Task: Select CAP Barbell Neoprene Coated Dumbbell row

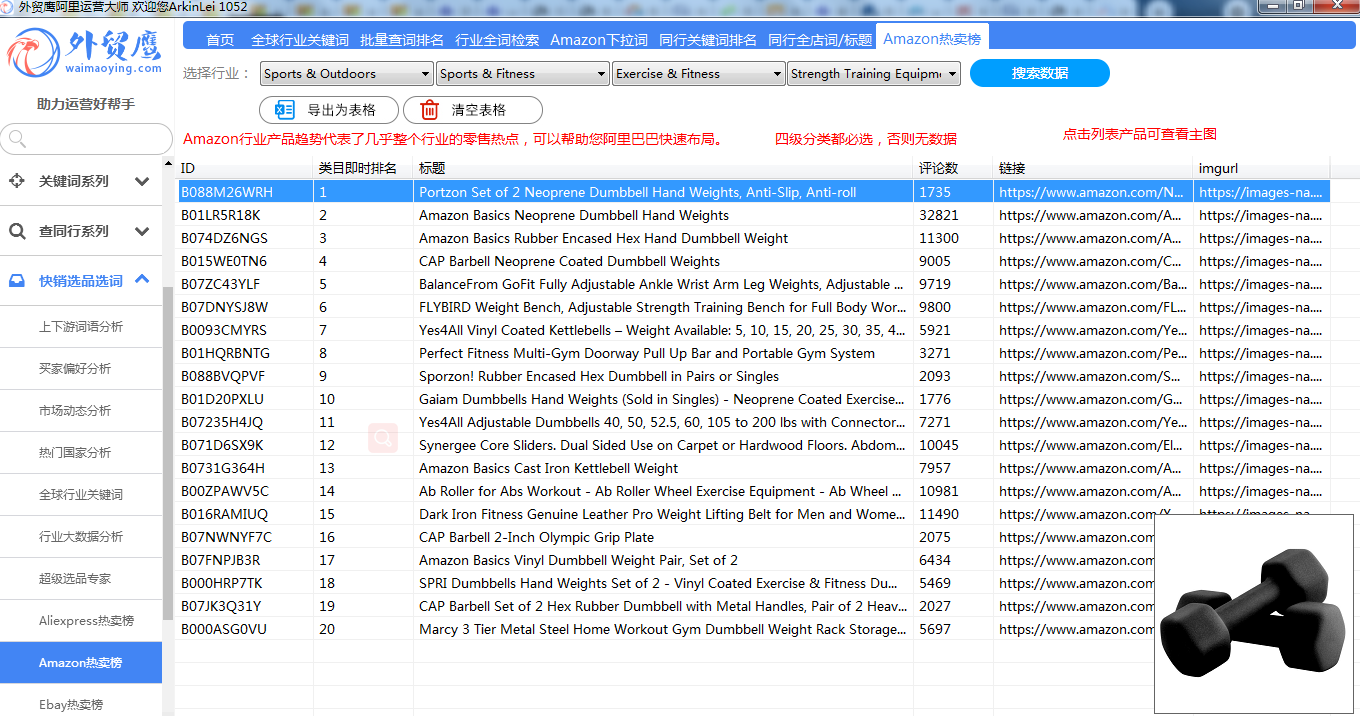Action: point(753,261)
